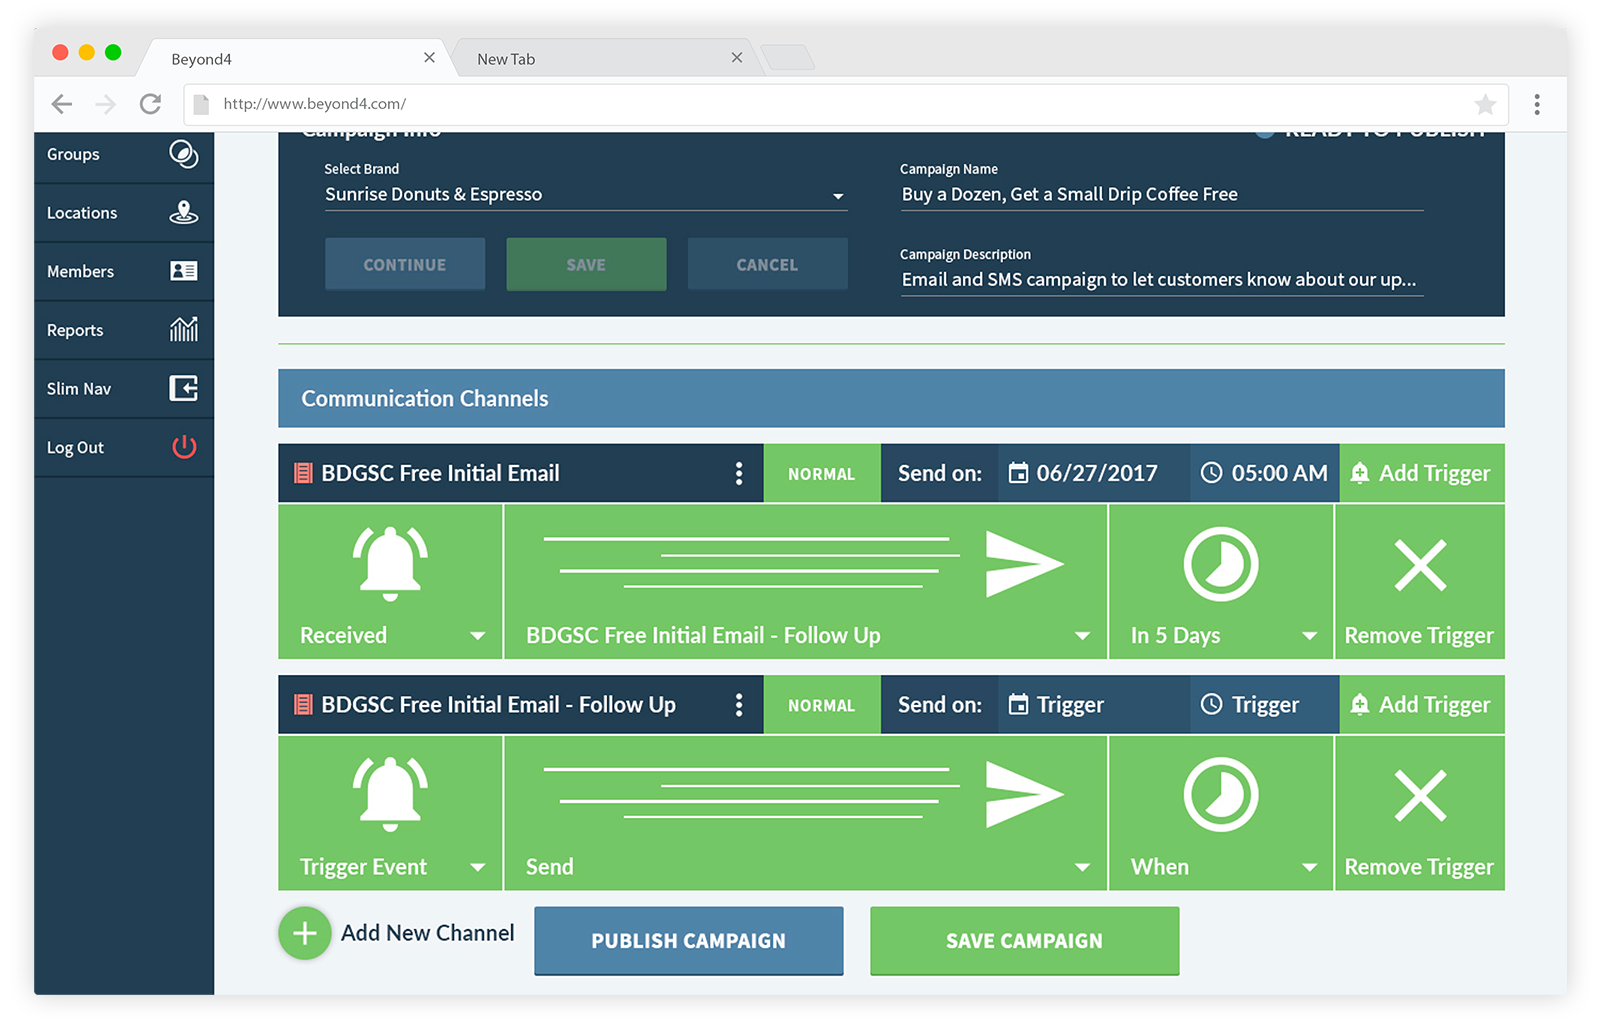Click green plus to add new channel
Screen dimensions: 1609x1026
point(304,933)
